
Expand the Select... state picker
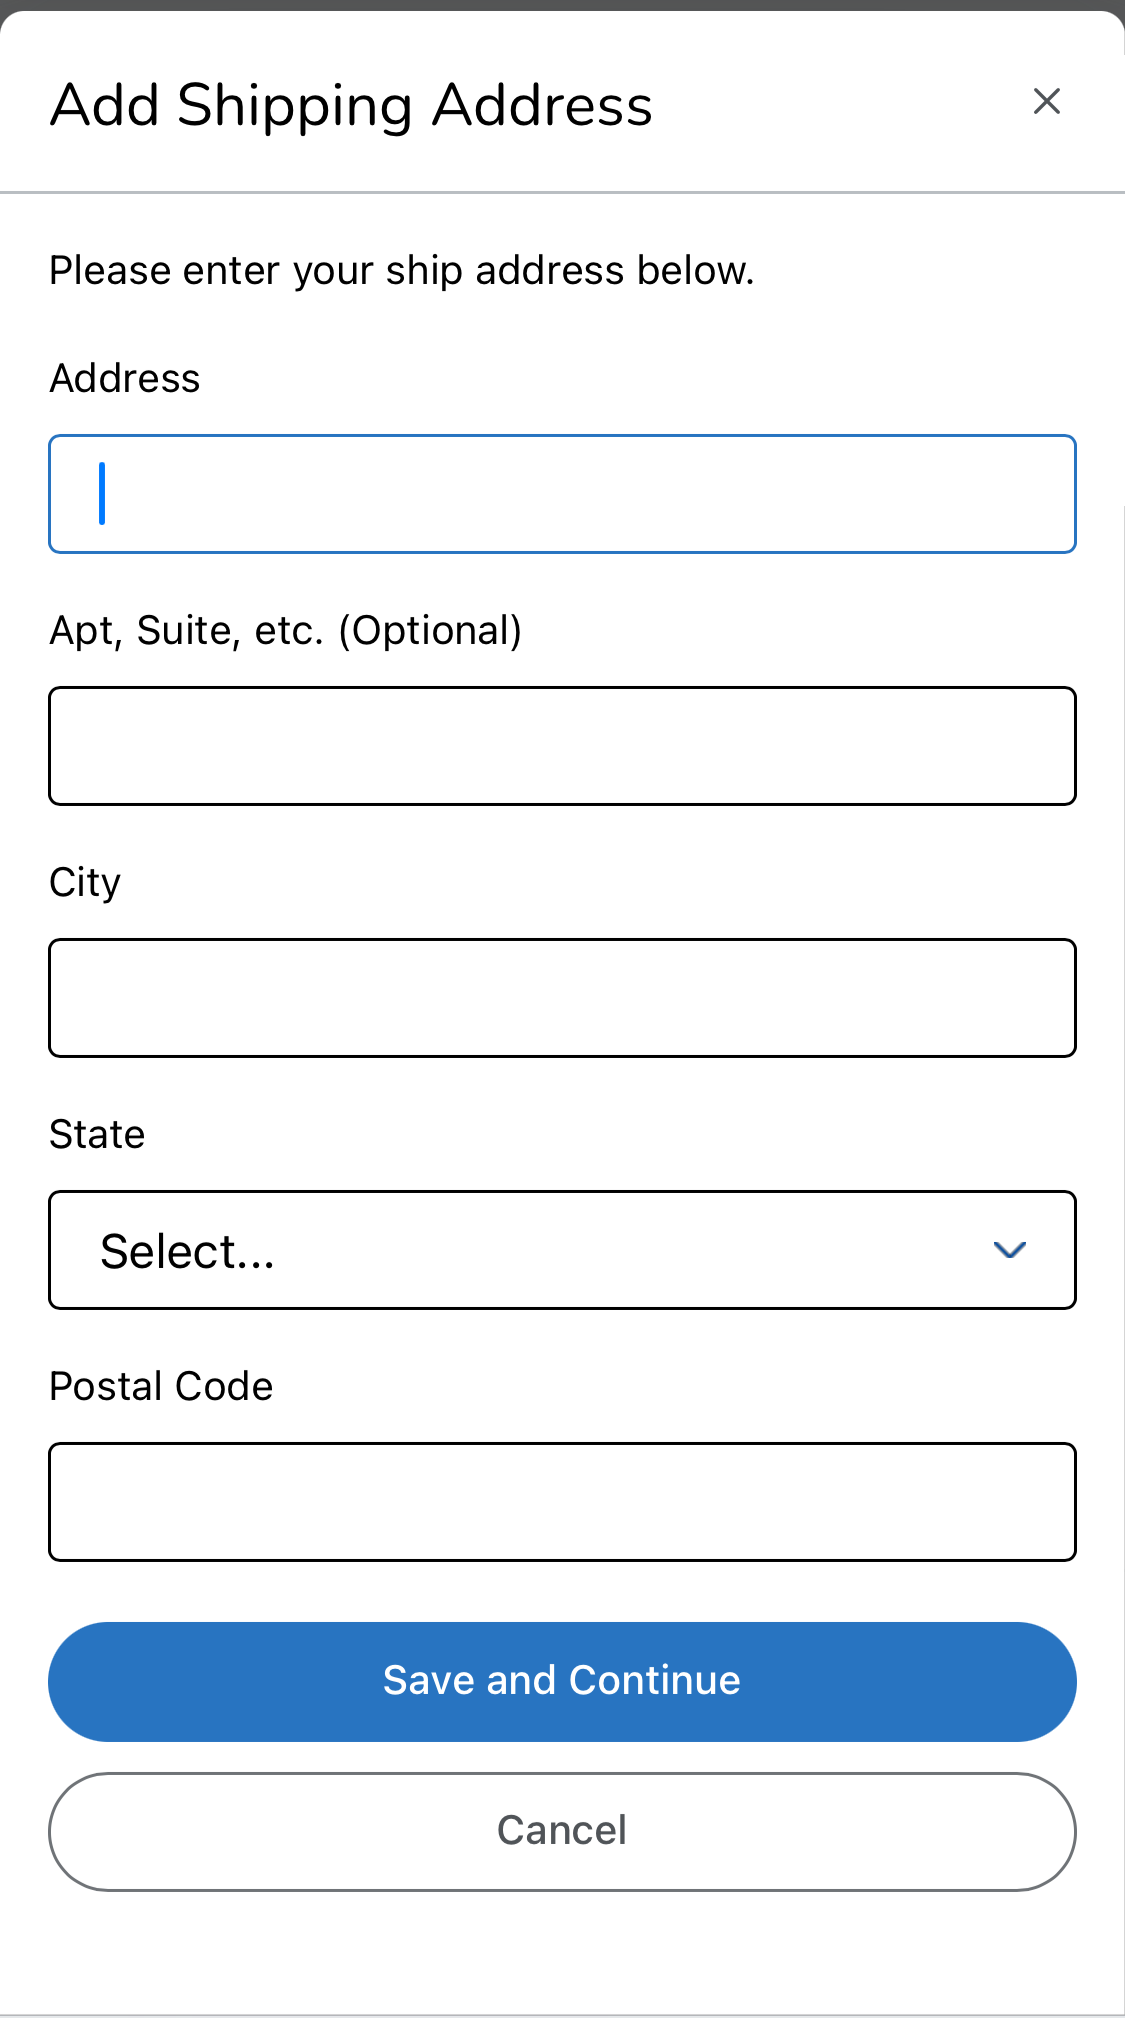pyautogui.click(x=562, y=1249)
